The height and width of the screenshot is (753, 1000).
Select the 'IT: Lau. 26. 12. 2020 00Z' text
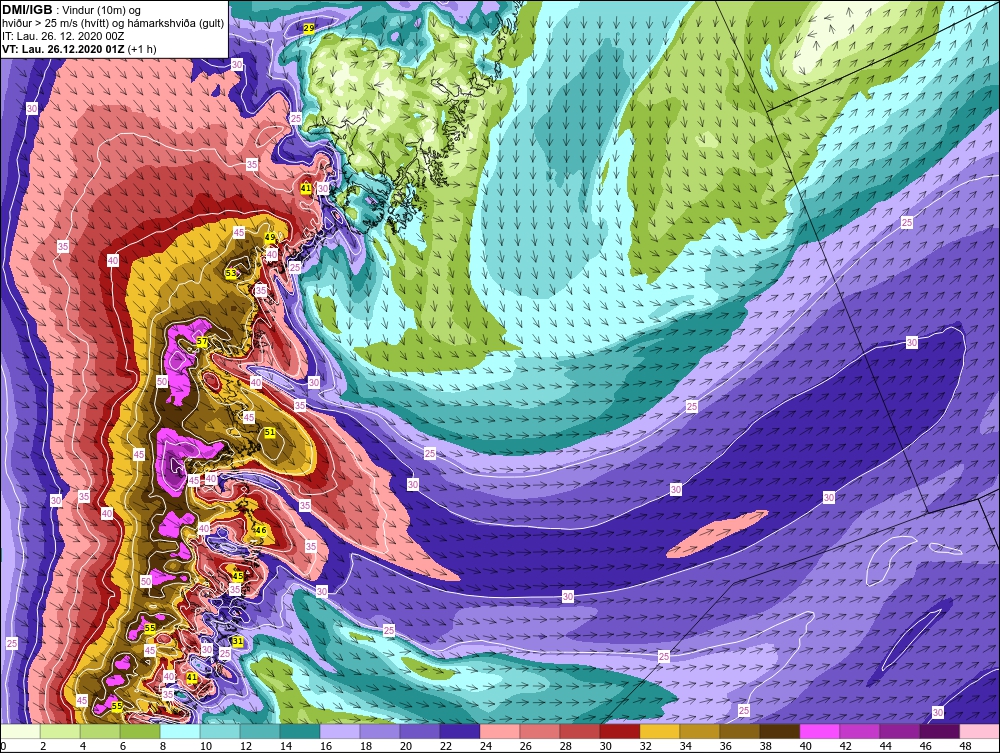63,36
